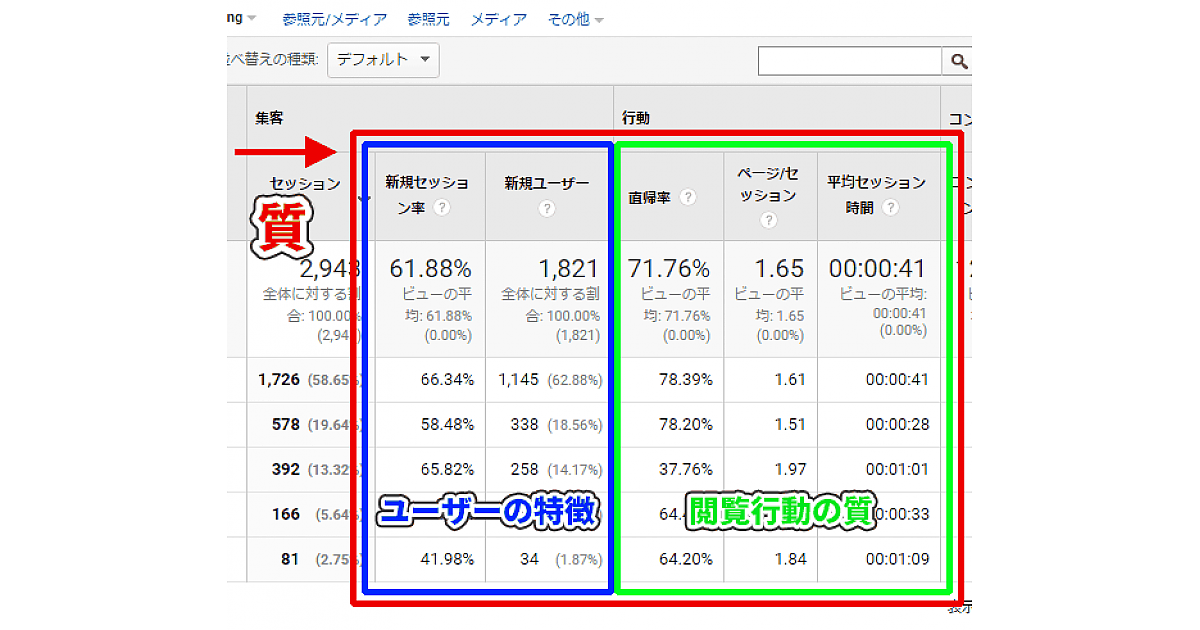Click the search magnifier icon
Screen dimensions: 1200x630
[x=958, y=62]
